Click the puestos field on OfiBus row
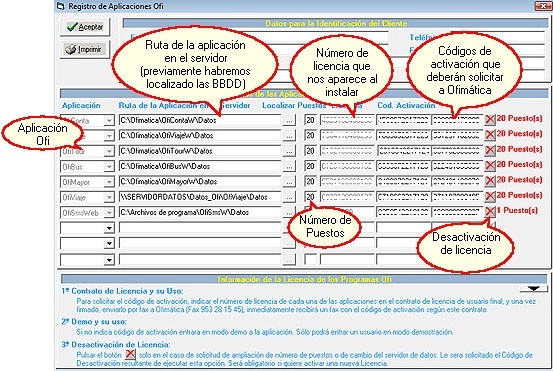The width and height of the screenshot is (553, 371). click(x=310, y=166)
